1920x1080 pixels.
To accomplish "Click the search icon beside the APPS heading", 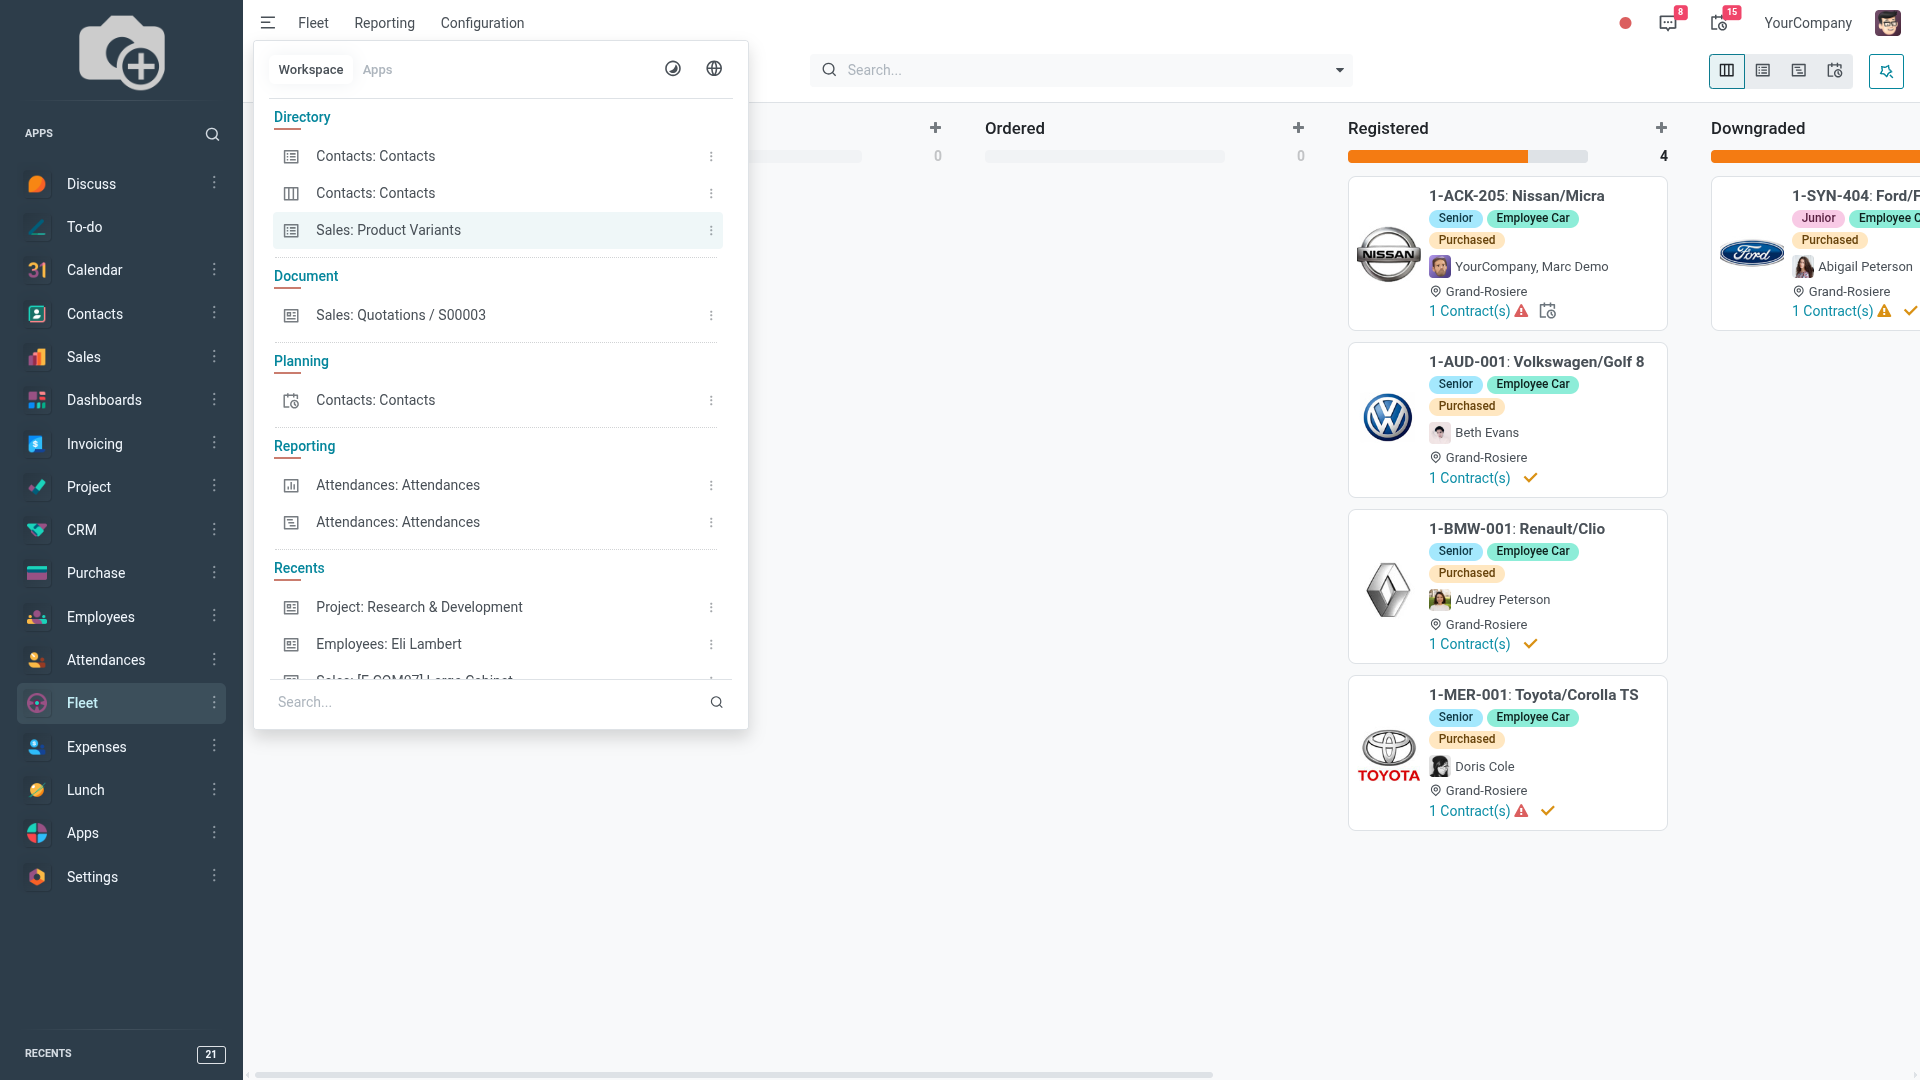I will tap(212, 134).
